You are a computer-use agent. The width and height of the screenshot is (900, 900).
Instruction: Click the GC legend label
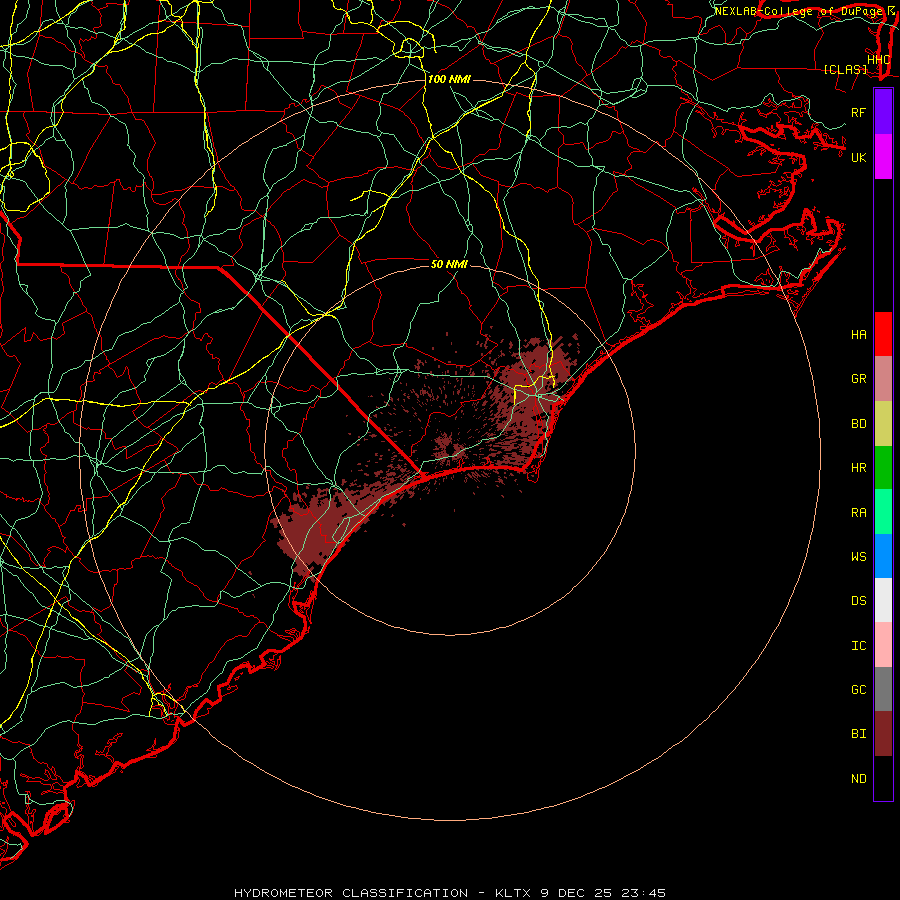(858, 689)
